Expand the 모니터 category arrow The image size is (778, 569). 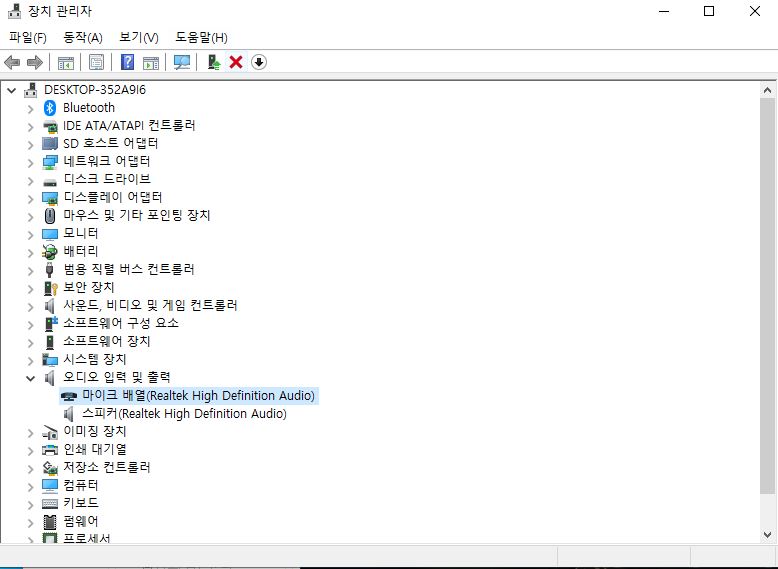(x=30, y=234)
